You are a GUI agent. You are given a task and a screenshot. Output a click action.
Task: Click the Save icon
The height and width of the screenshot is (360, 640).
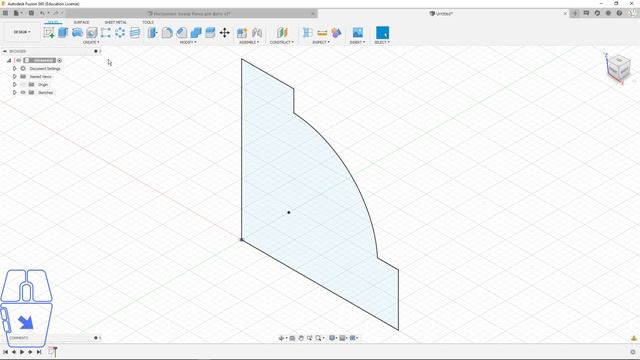tap(31, 13)
